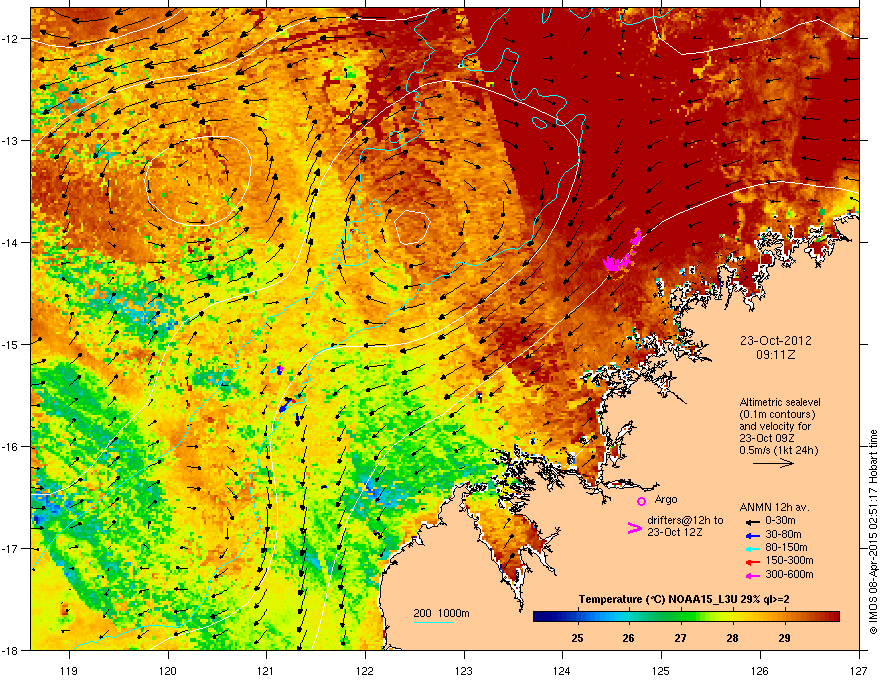This screenshot has width=880, height=680.
Task: Click the '200 1000m' isobath label
Action: click(441, 613)
